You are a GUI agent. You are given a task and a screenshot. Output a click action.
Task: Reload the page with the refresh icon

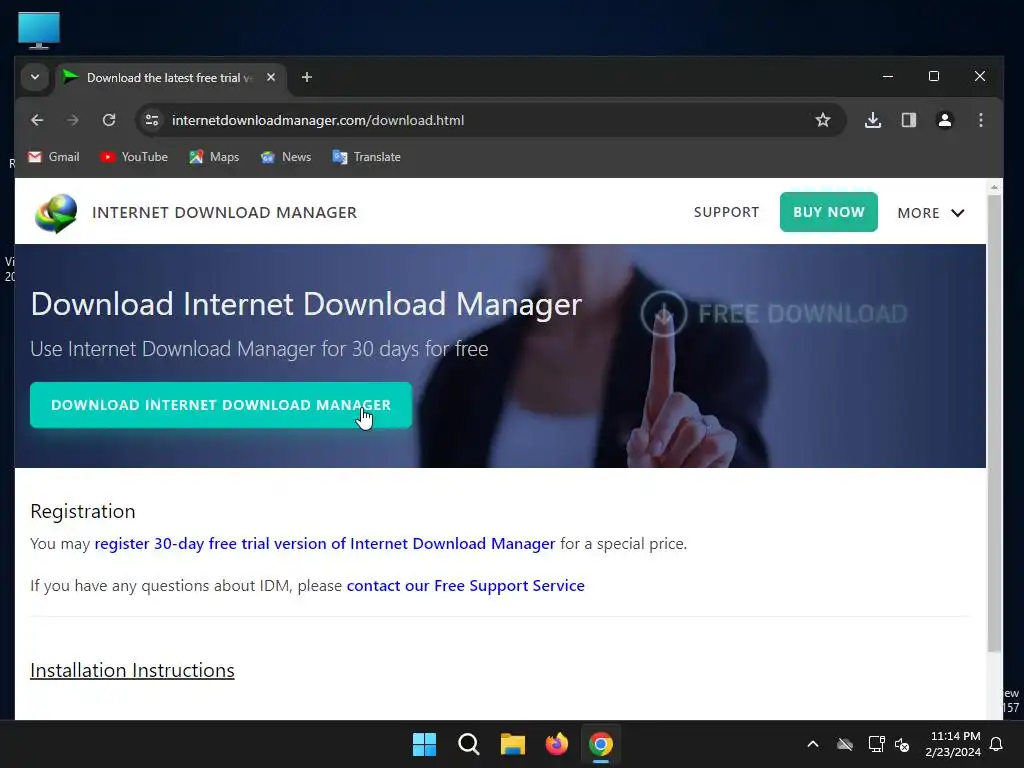109,120
